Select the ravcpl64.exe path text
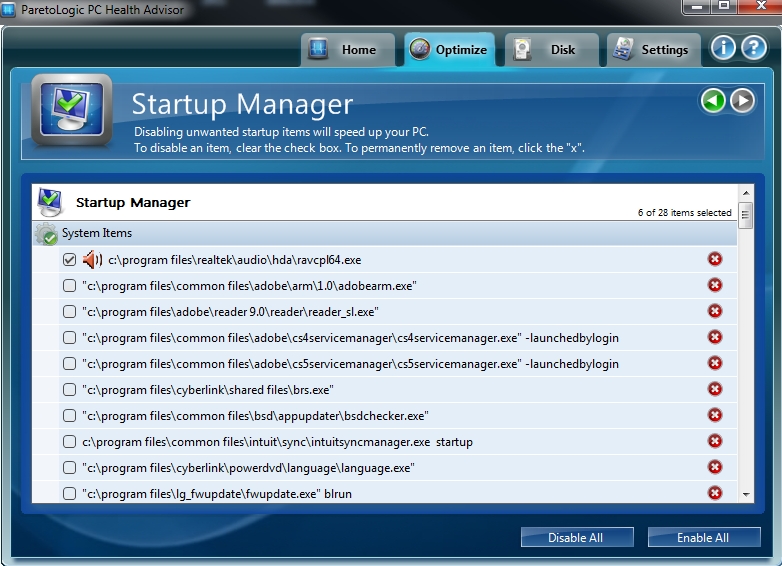 tap(234, 260)
